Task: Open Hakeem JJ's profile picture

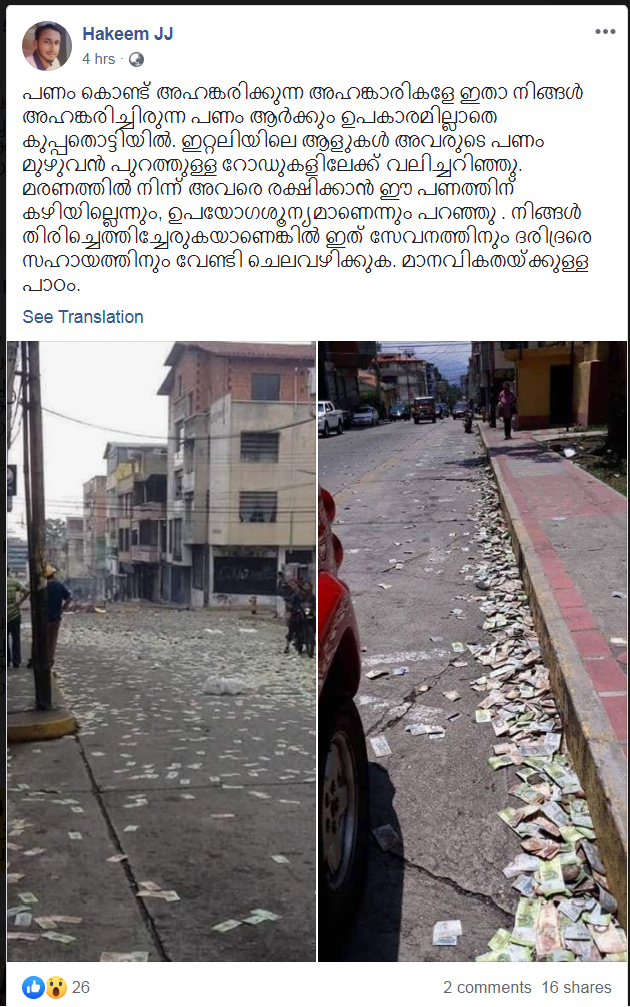Action: pos(47,46)
